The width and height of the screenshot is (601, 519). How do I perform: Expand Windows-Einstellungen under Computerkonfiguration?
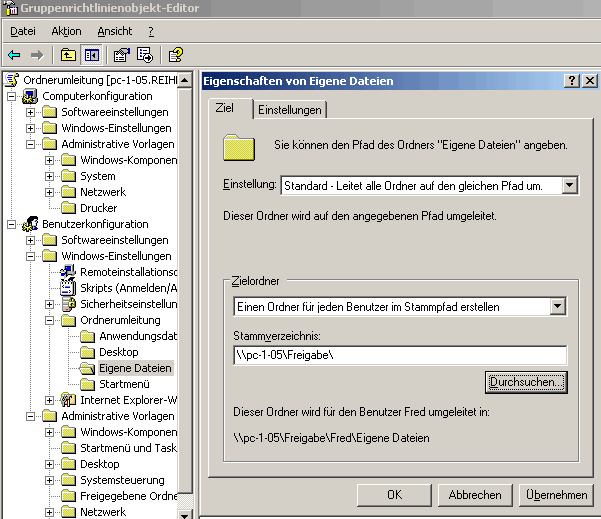pos(30,128)
